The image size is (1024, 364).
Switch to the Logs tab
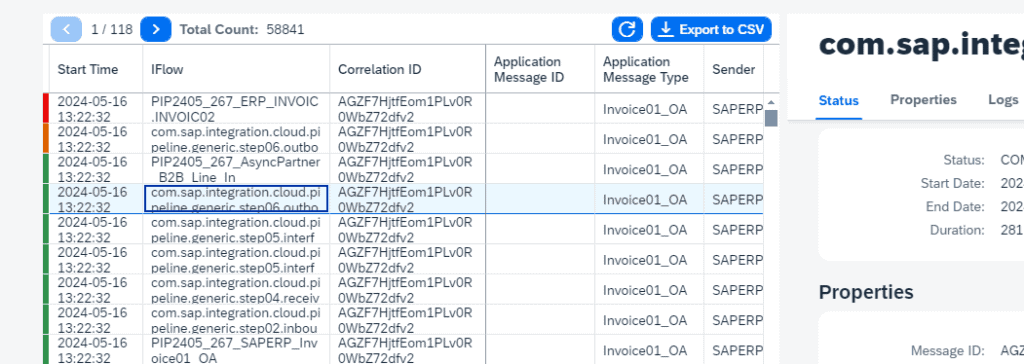pos(1003,99)
